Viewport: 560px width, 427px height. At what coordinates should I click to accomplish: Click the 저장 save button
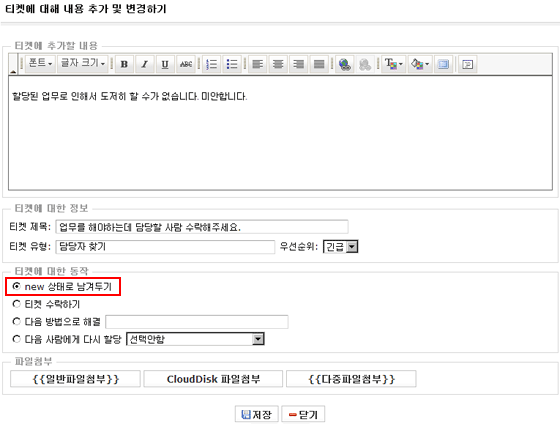256,414
